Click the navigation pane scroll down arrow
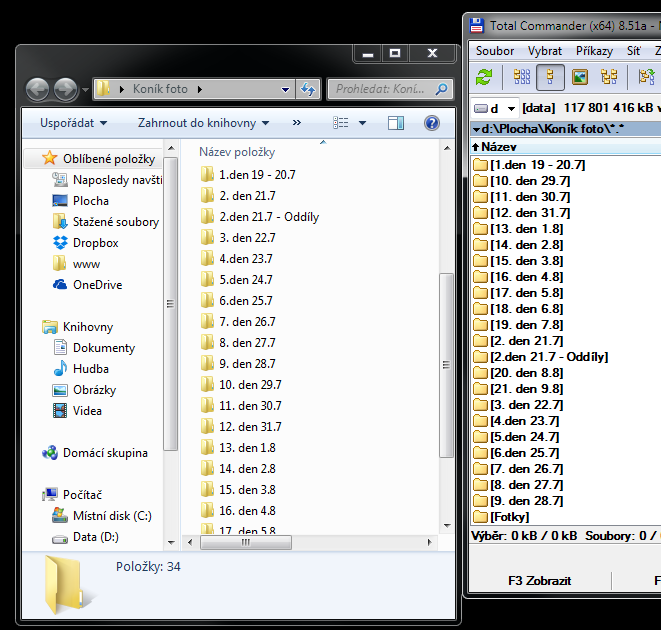Screen dimensions: 661x630 pyautogui.click(x=171, y=542)
